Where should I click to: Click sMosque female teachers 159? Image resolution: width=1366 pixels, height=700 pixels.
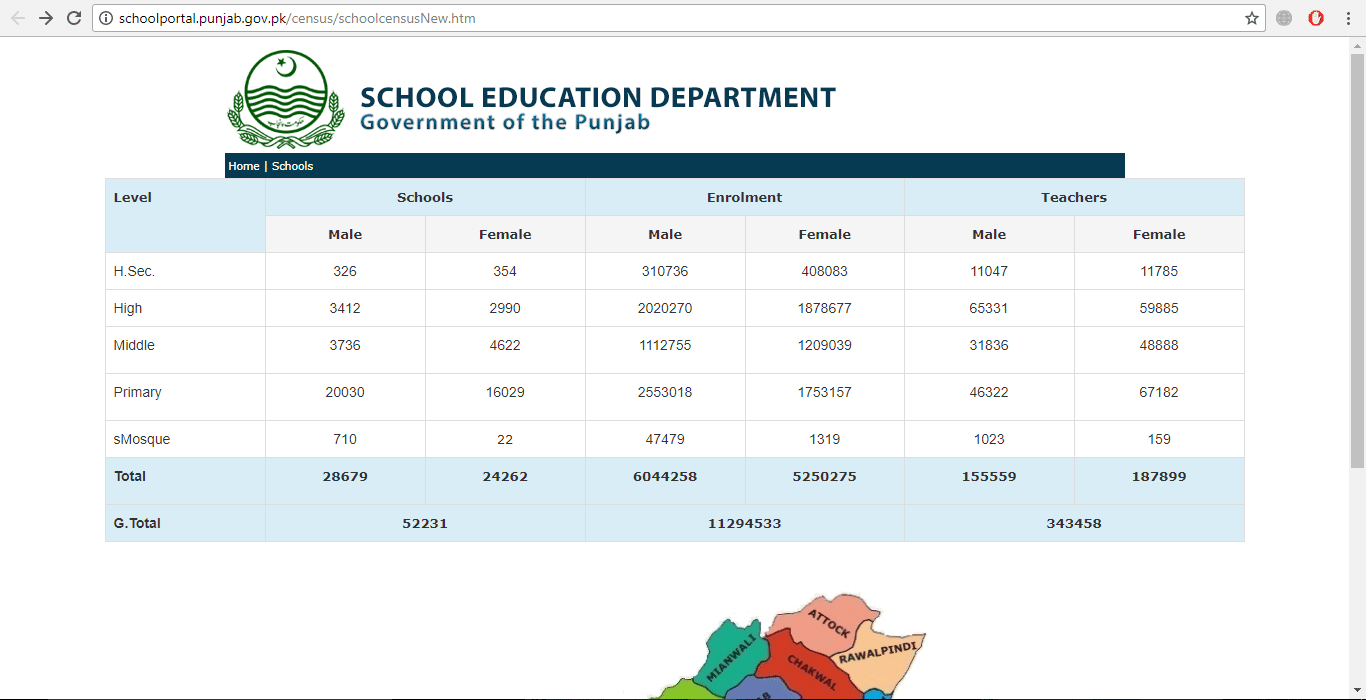[1159, 439]
